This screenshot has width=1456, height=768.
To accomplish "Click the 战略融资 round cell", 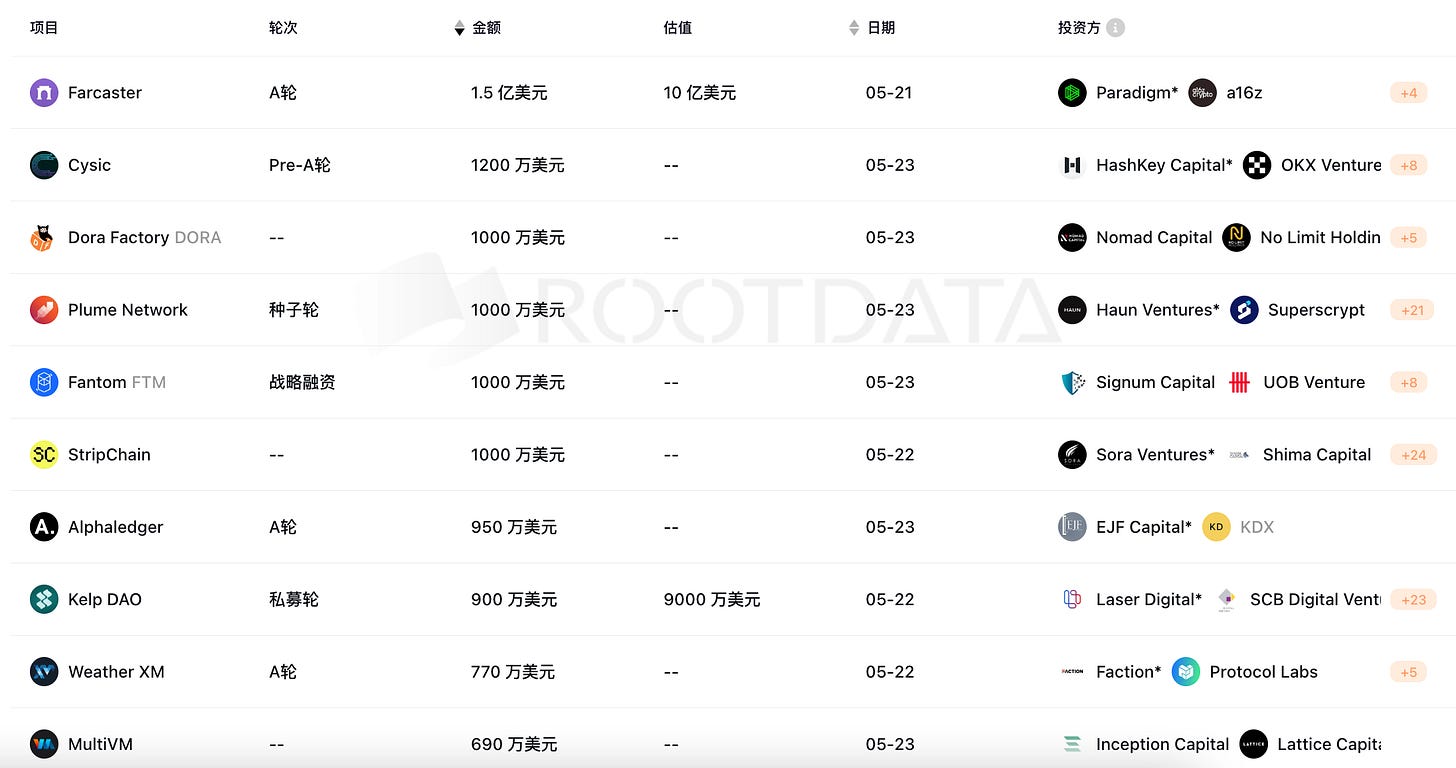I will tap(302, 382).
